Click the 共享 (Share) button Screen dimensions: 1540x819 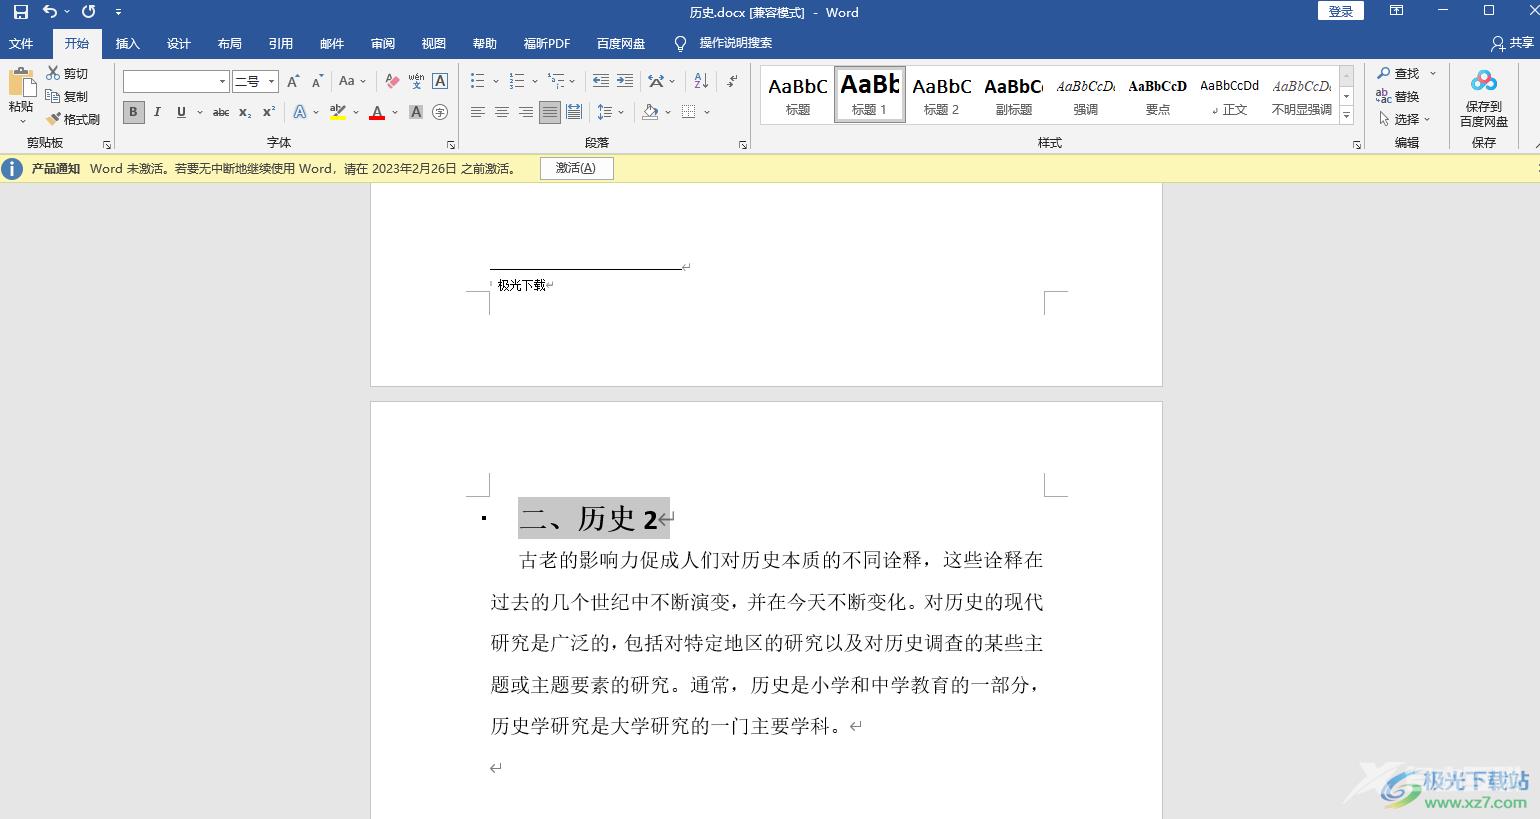click(1512, 43)
